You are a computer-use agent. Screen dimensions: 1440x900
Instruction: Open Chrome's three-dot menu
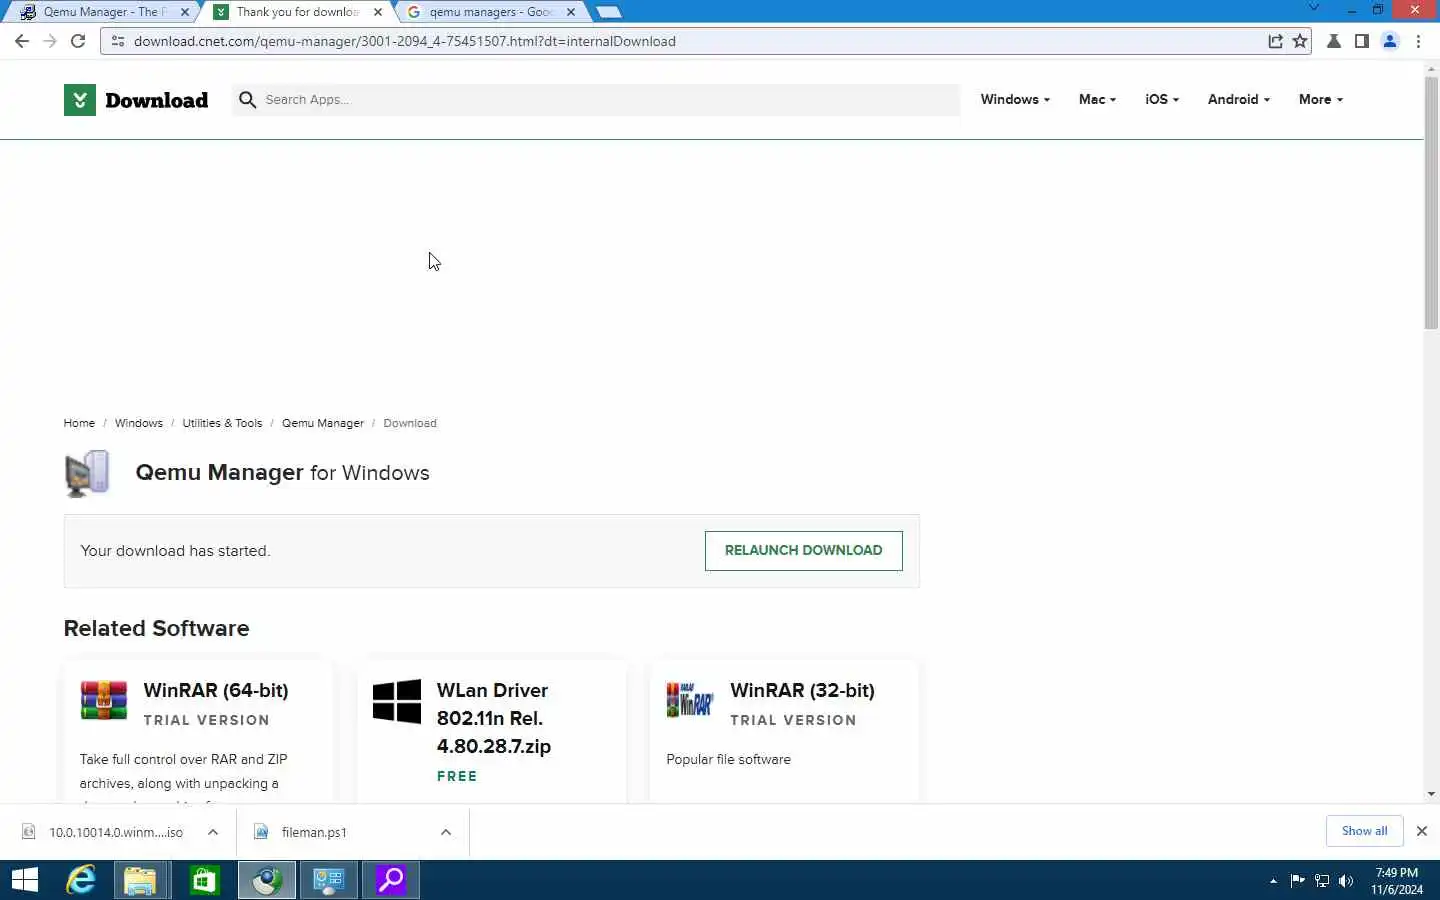click(x=1418, y=41)
